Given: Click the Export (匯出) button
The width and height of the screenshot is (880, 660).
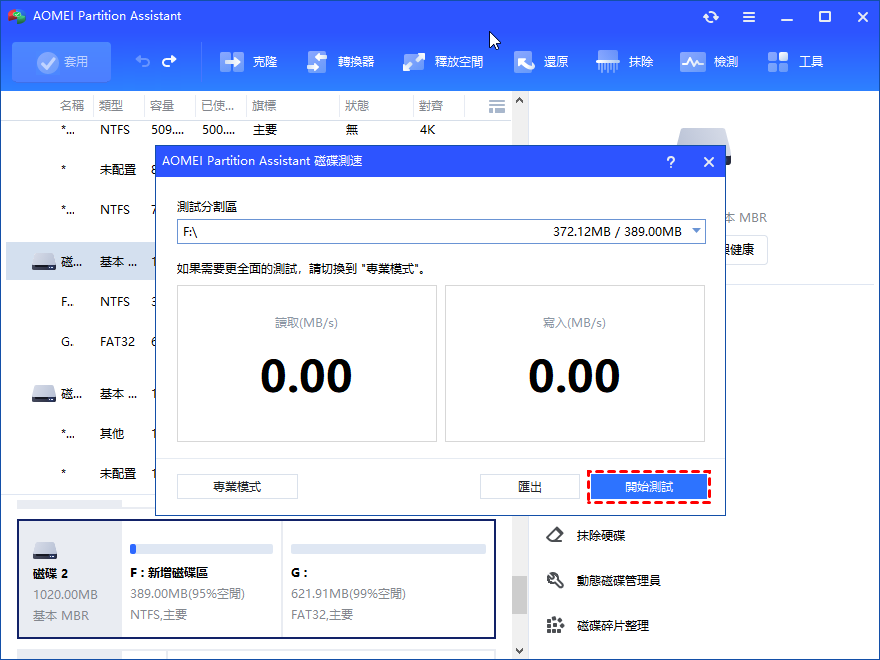Looking at the screenshot, I should [529, 487].
